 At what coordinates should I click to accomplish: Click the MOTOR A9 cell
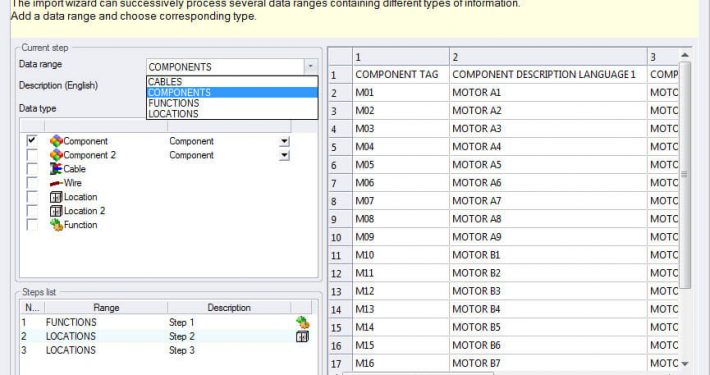(x=548, y=237)
